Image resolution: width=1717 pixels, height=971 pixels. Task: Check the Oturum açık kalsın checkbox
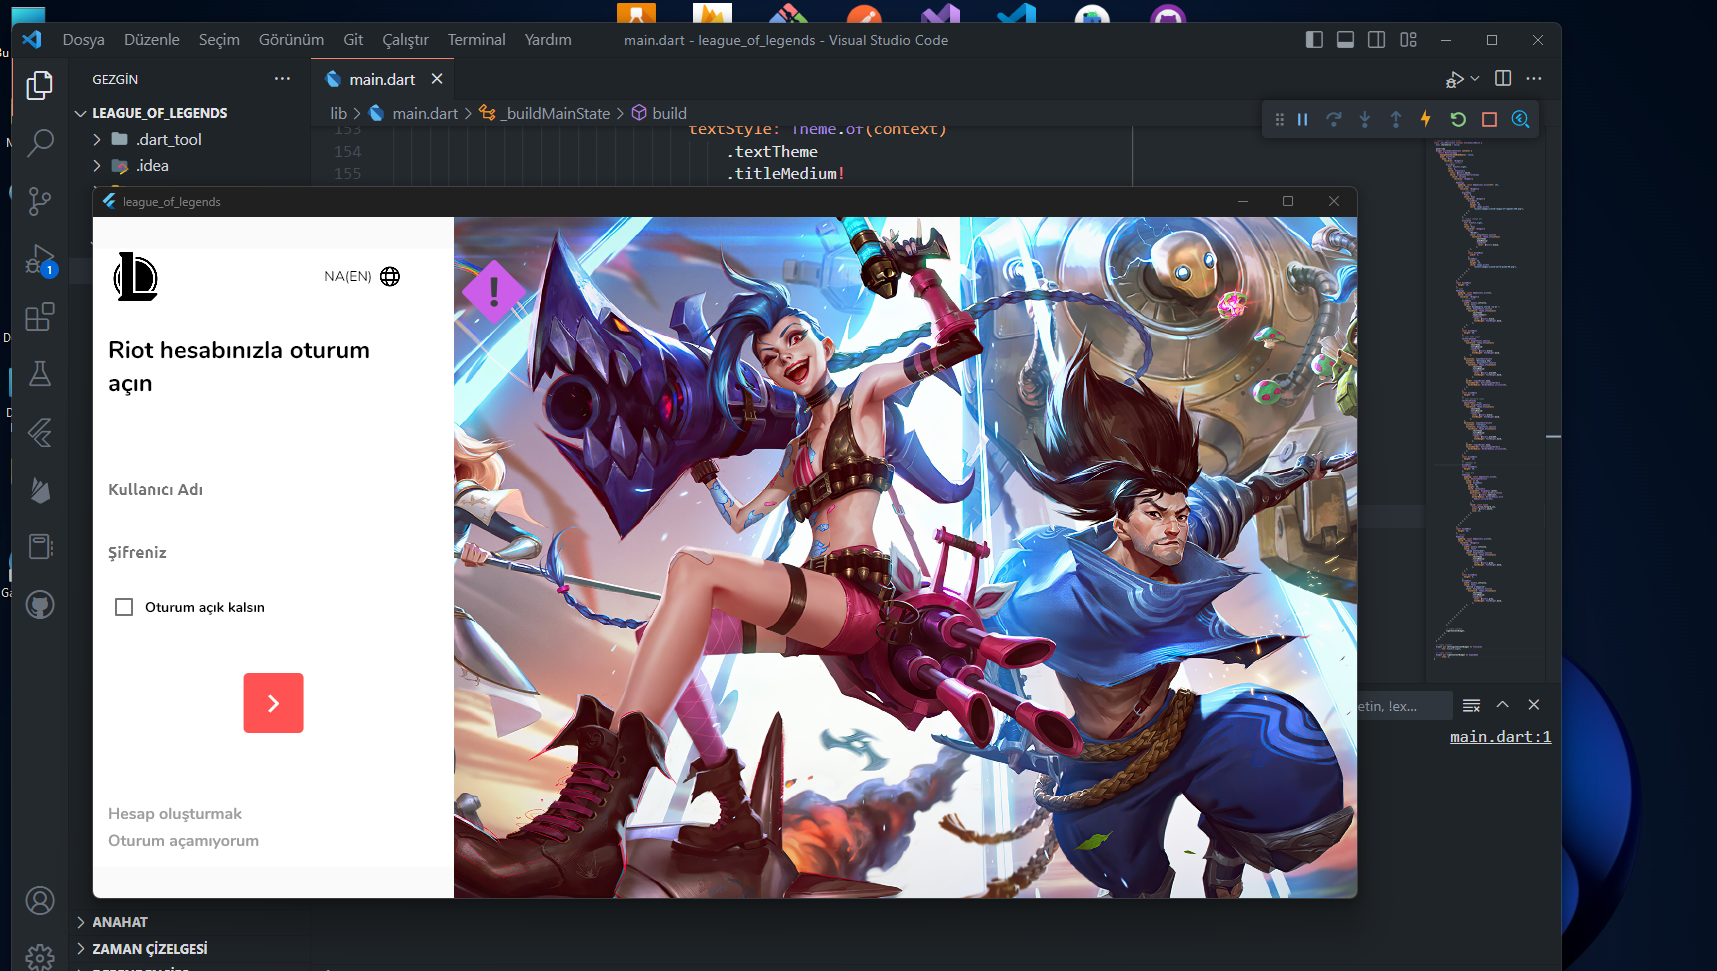pos(124,606)
